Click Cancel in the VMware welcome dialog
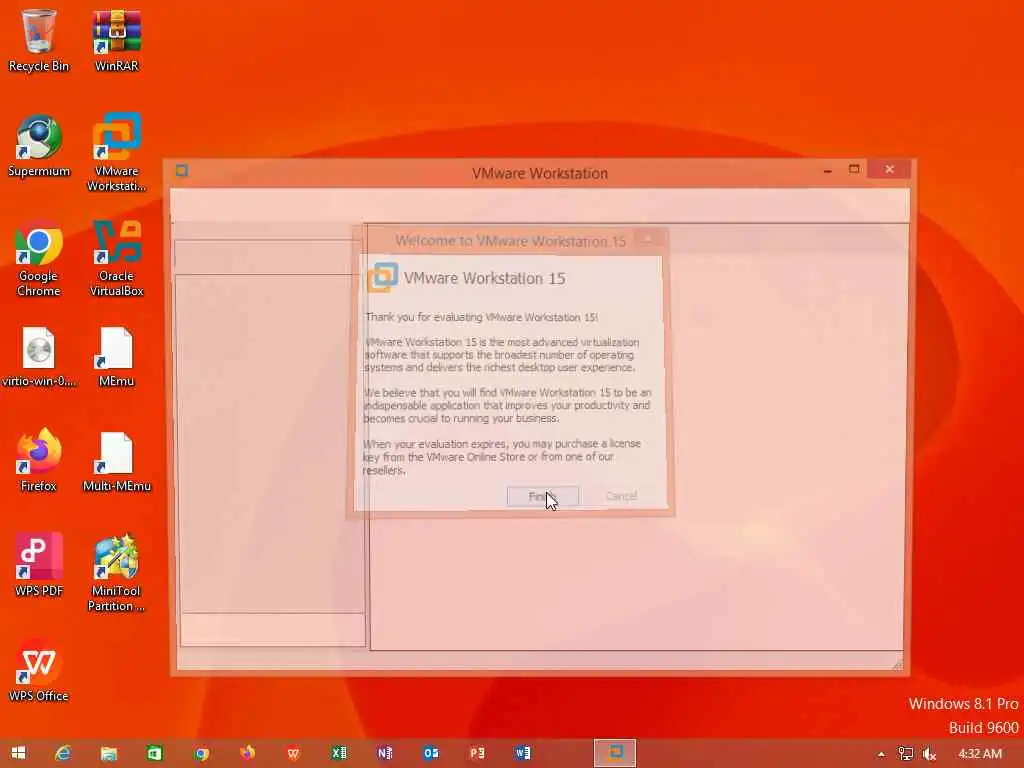 point(621,496)
